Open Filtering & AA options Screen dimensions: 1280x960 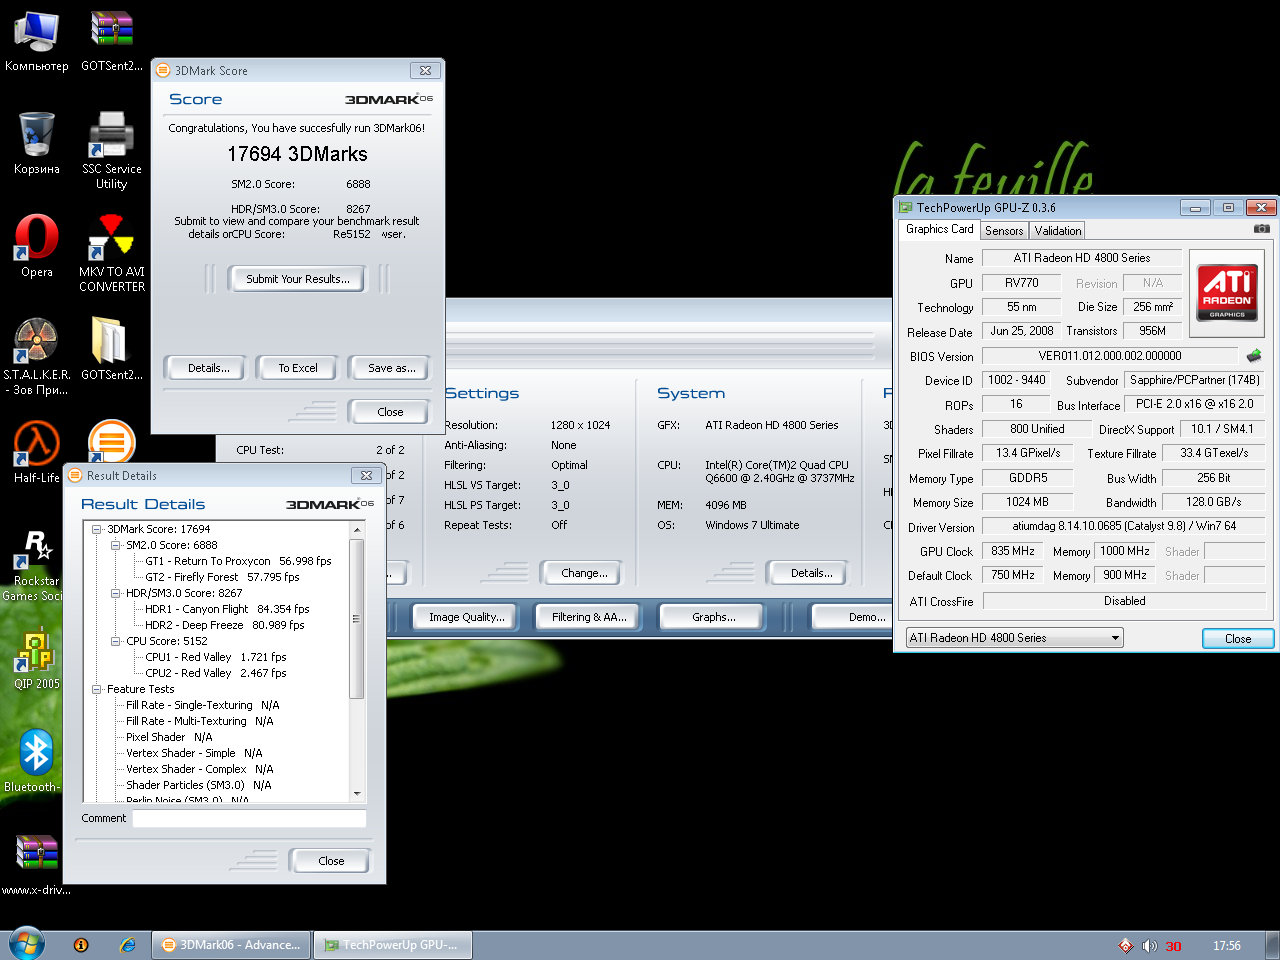pyautogui.click(x=589, y=617)
